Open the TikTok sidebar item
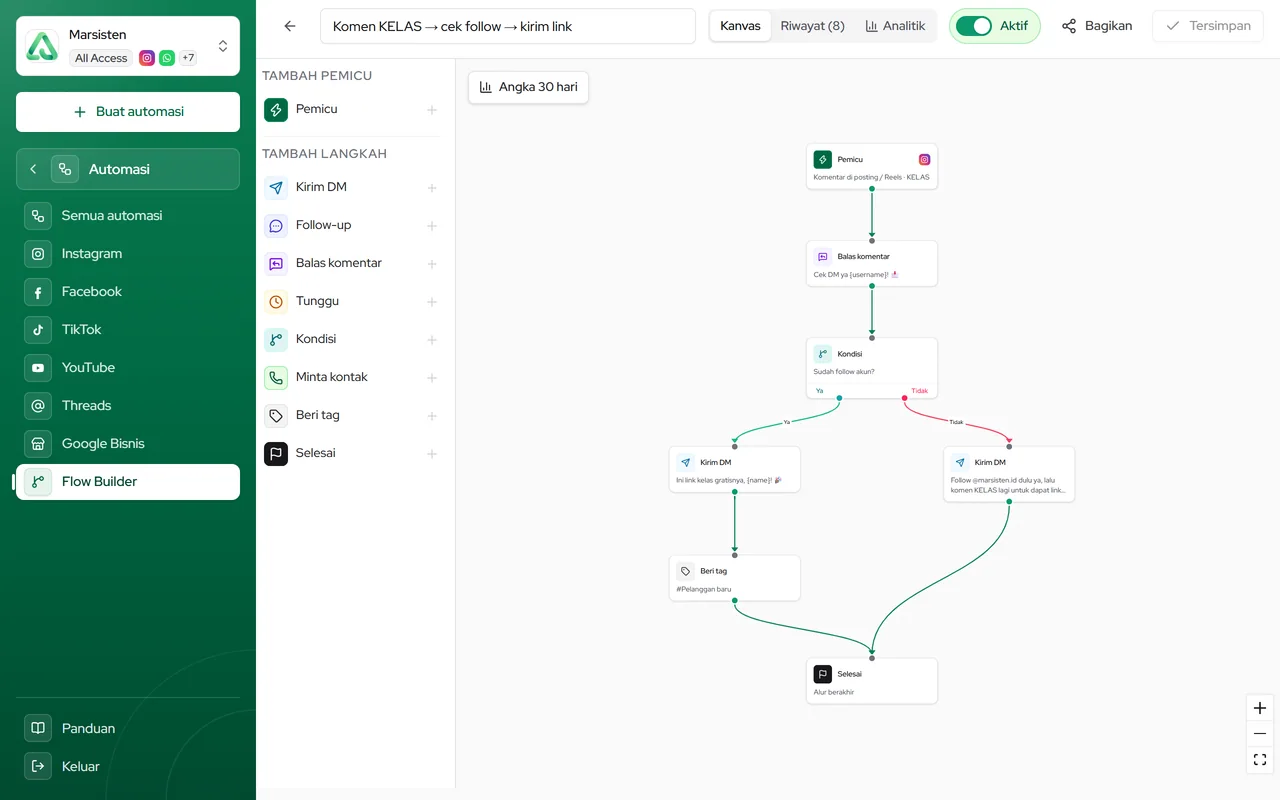1280x800 pixels. [x=128, y=330]
